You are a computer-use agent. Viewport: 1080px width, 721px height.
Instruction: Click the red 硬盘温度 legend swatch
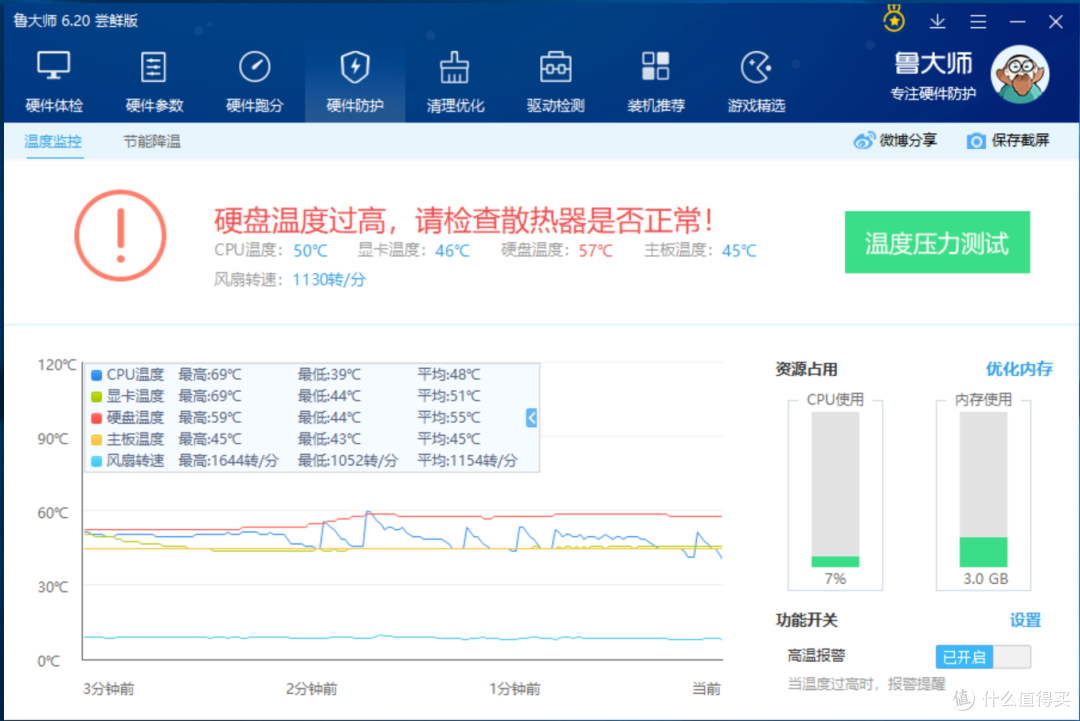(x=96, y=418)
